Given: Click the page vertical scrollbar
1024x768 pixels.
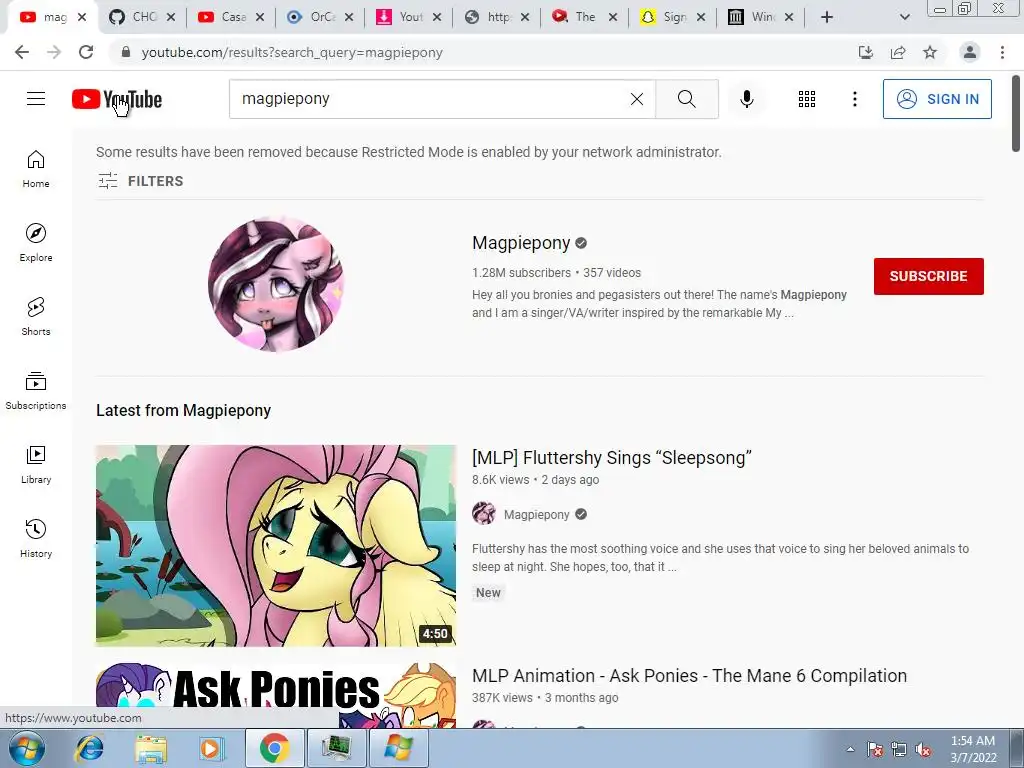Looking at the screenshot, I should tap(1016, 114).
